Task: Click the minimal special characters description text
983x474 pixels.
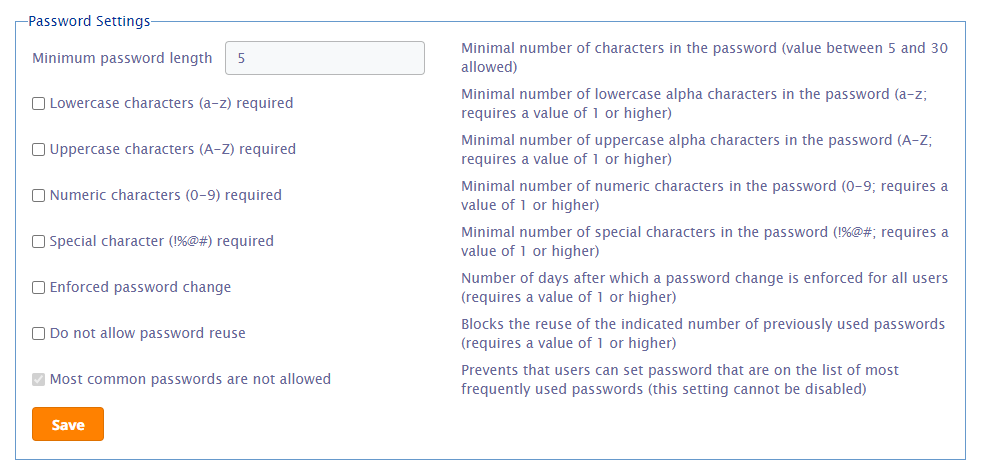Action: 704,241
